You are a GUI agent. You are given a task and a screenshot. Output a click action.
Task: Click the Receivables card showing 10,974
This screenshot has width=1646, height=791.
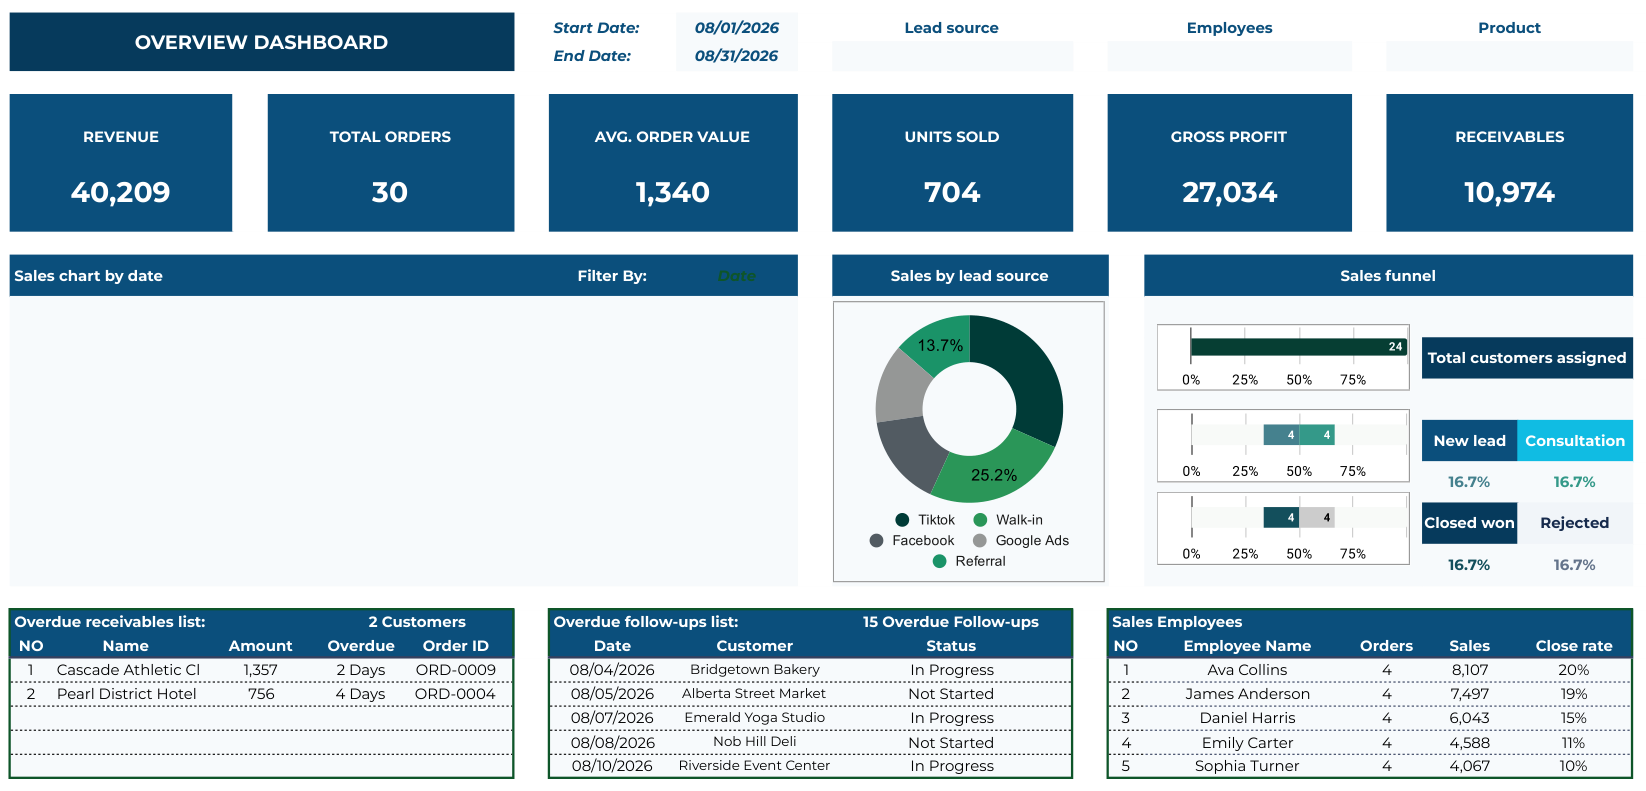pos(1509,163)
